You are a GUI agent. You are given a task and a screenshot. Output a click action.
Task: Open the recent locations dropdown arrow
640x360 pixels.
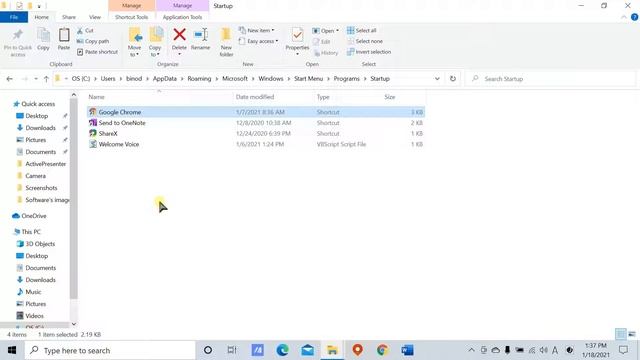[x=36, y=79]
